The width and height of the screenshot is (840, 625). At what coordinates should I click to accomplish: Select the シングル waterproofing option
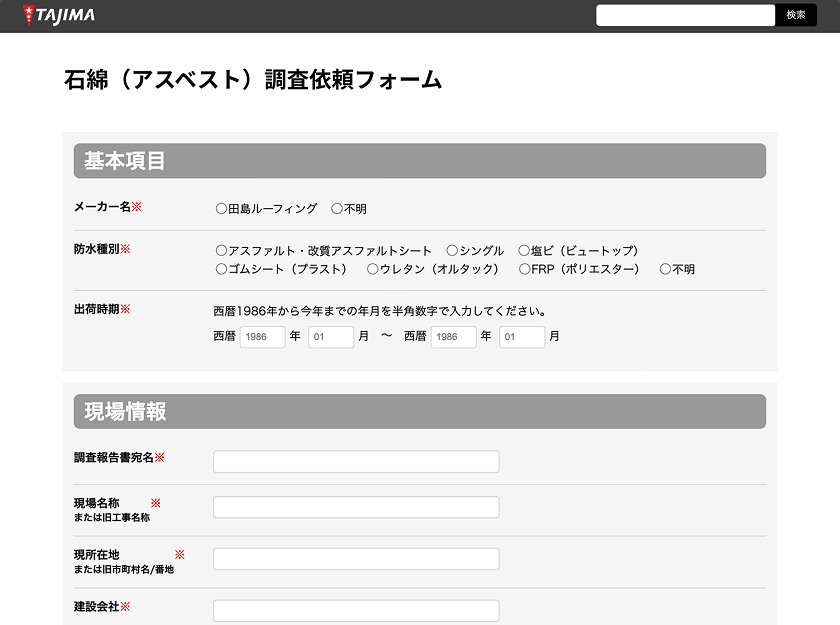point(452,250)
